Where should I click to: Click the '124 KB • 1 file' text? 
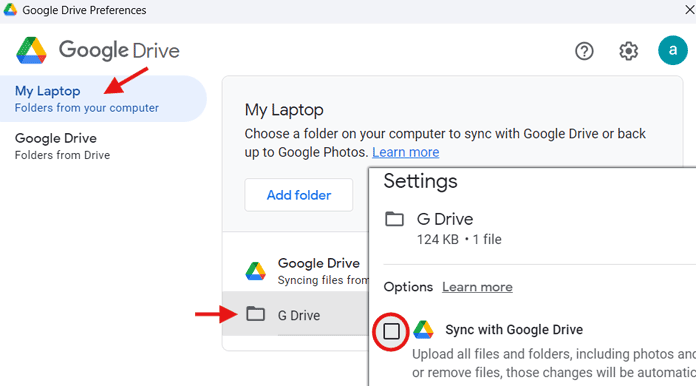[459, 240]
